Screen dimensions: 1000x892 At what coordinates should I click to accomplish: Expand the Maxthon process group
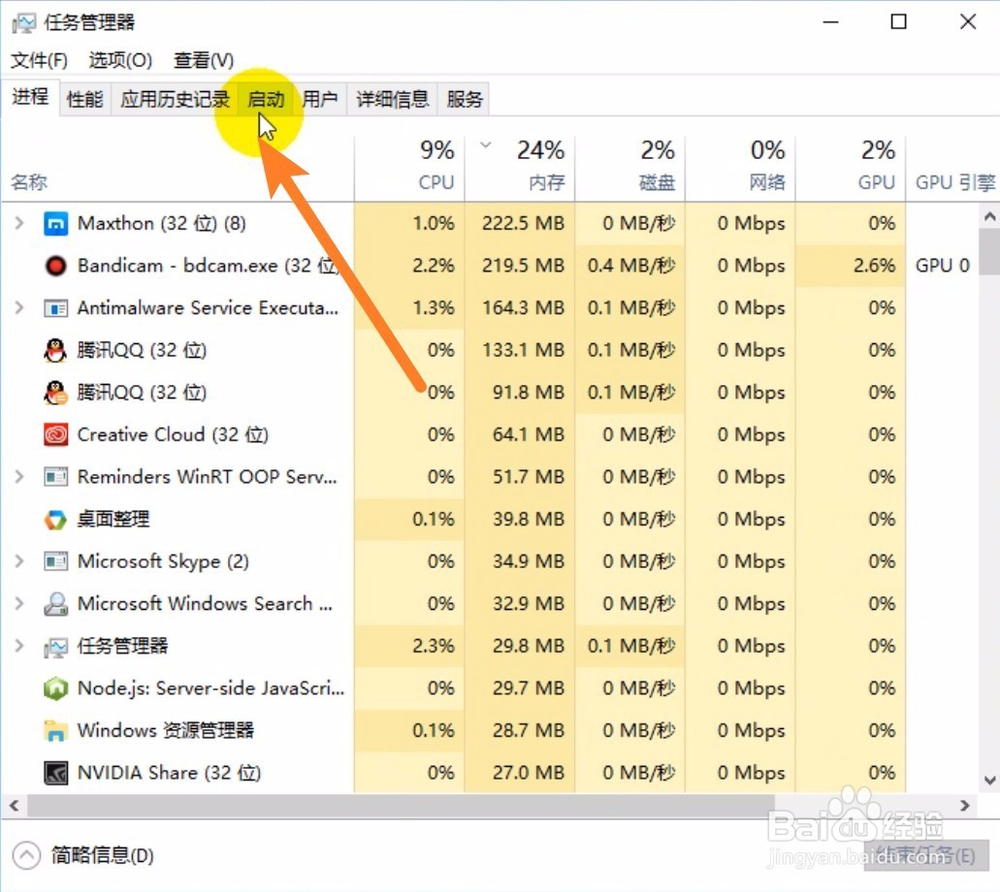[x=19, y=223]
